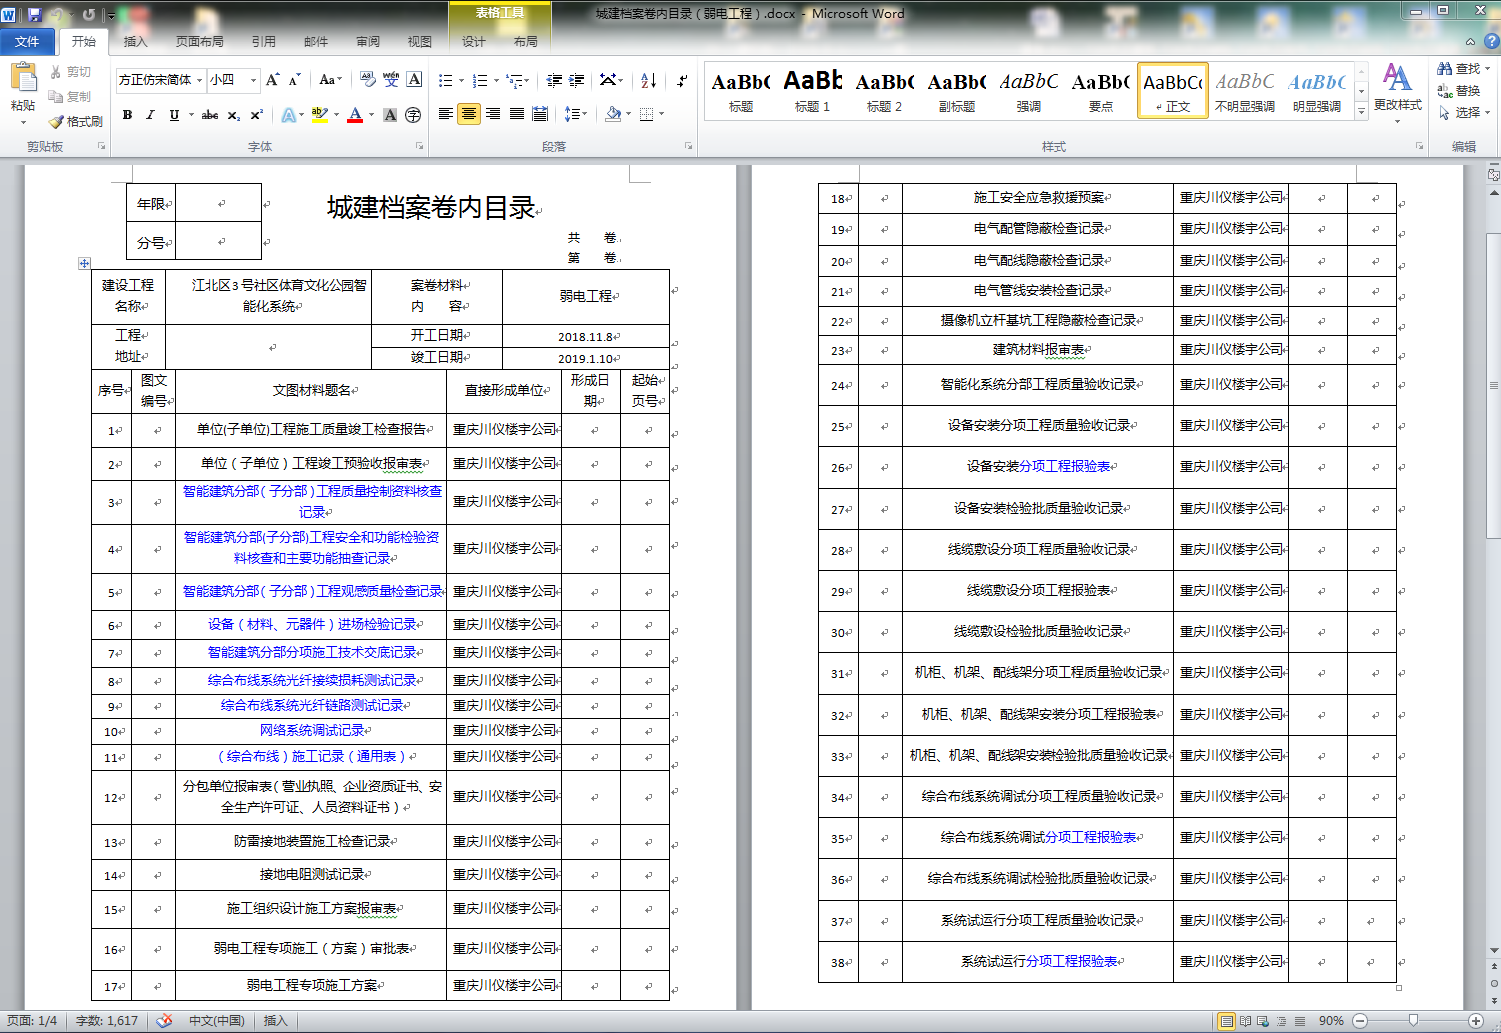This screenshot has height=1033, width=1501.
Task: Open the Font dialog launcher
Action: click(x=419, y=146)
